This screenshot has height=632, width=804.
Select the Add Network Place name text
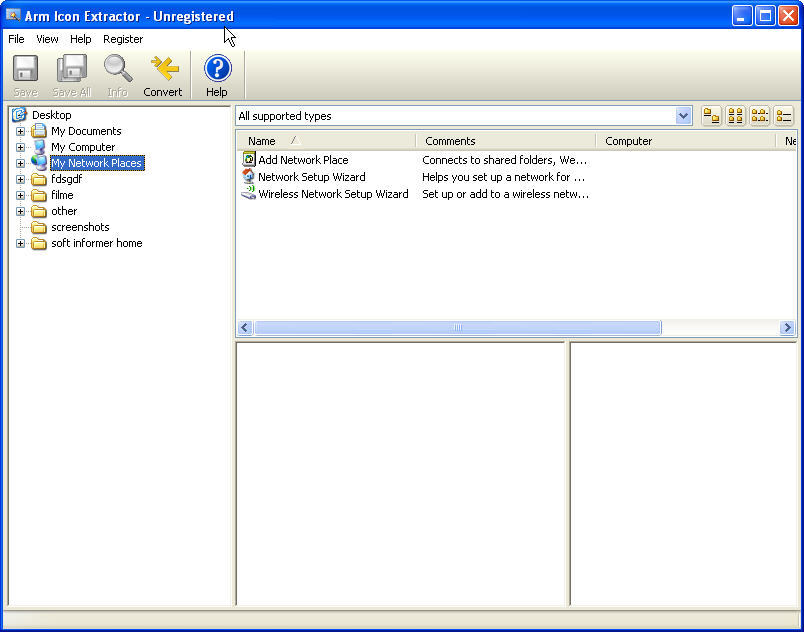pyautogui.click(x=303, y=159)
